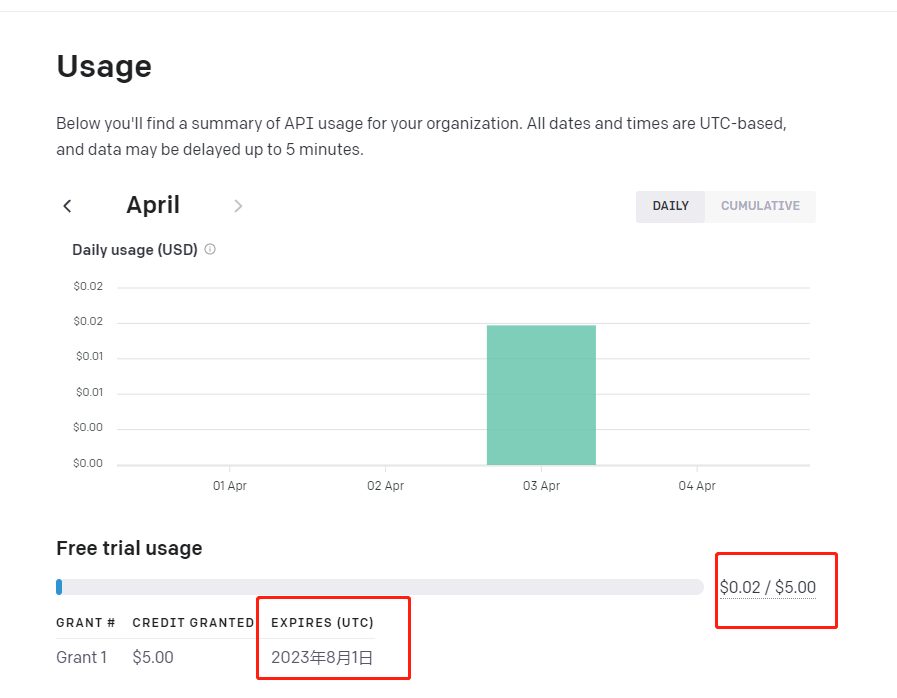Select the 2023年8月1日 expiry date cell
This screenshot has width=897, height=698.
pos(322,658)
